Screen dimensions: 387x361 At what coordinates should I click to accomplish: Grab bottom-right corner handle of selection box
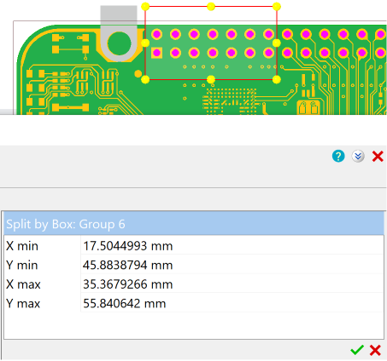click(277, 79)
